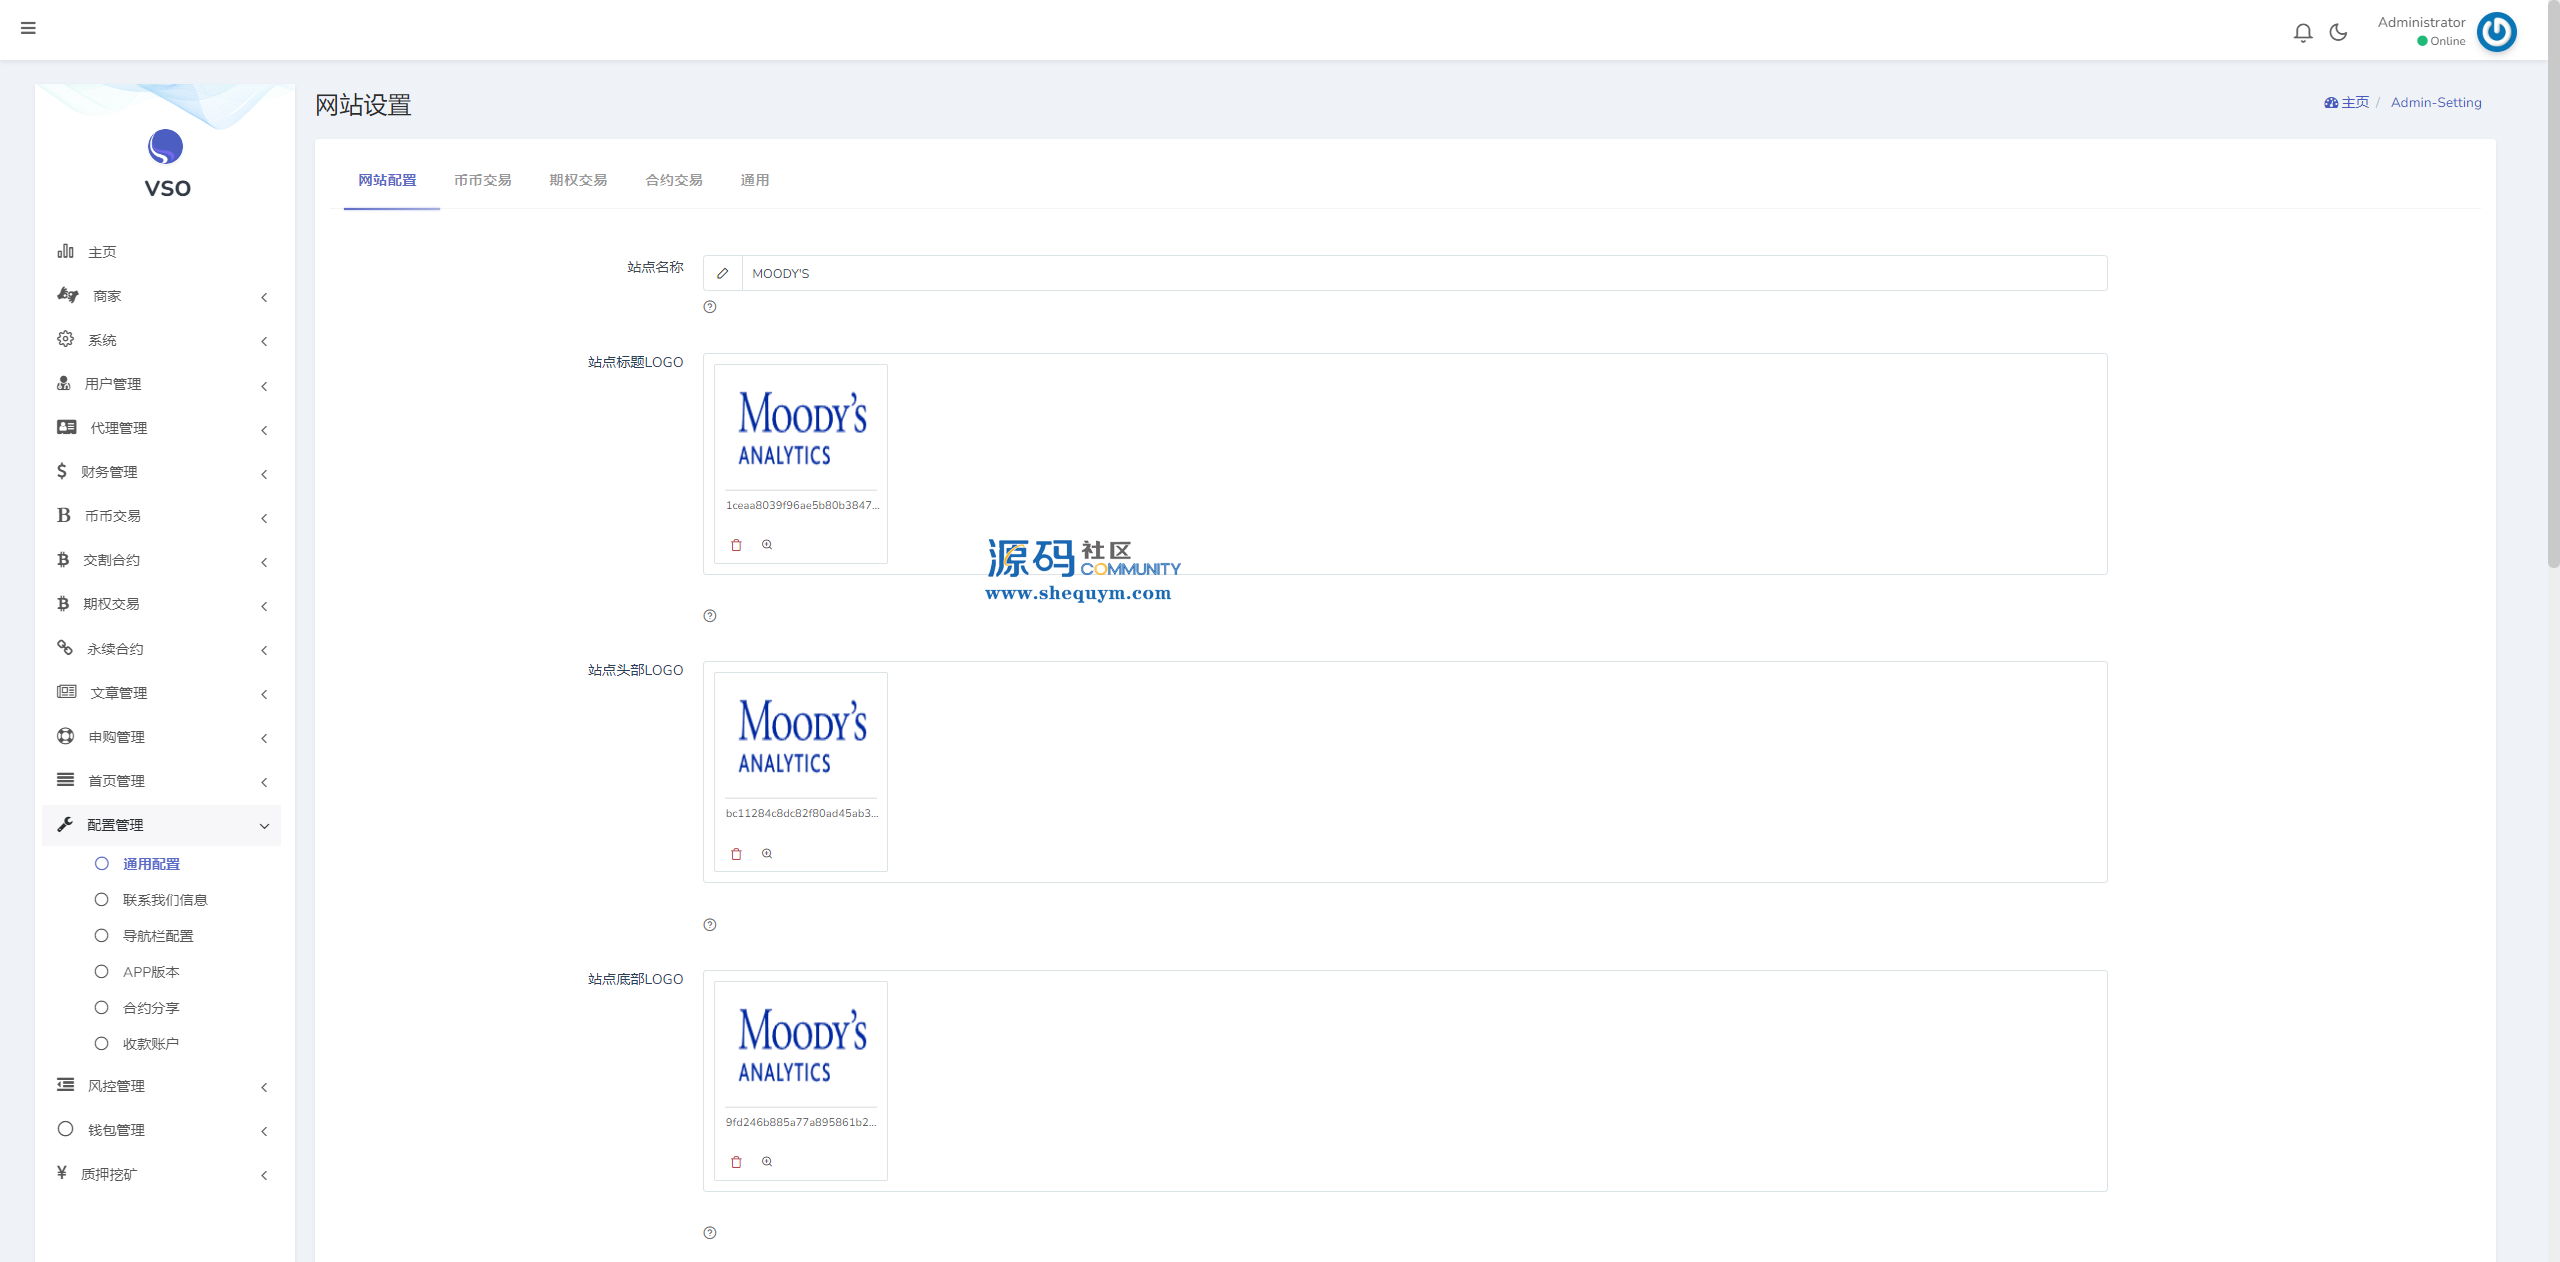Switch to dark mode moon icon
2560x1262 pixels.
2338,32
